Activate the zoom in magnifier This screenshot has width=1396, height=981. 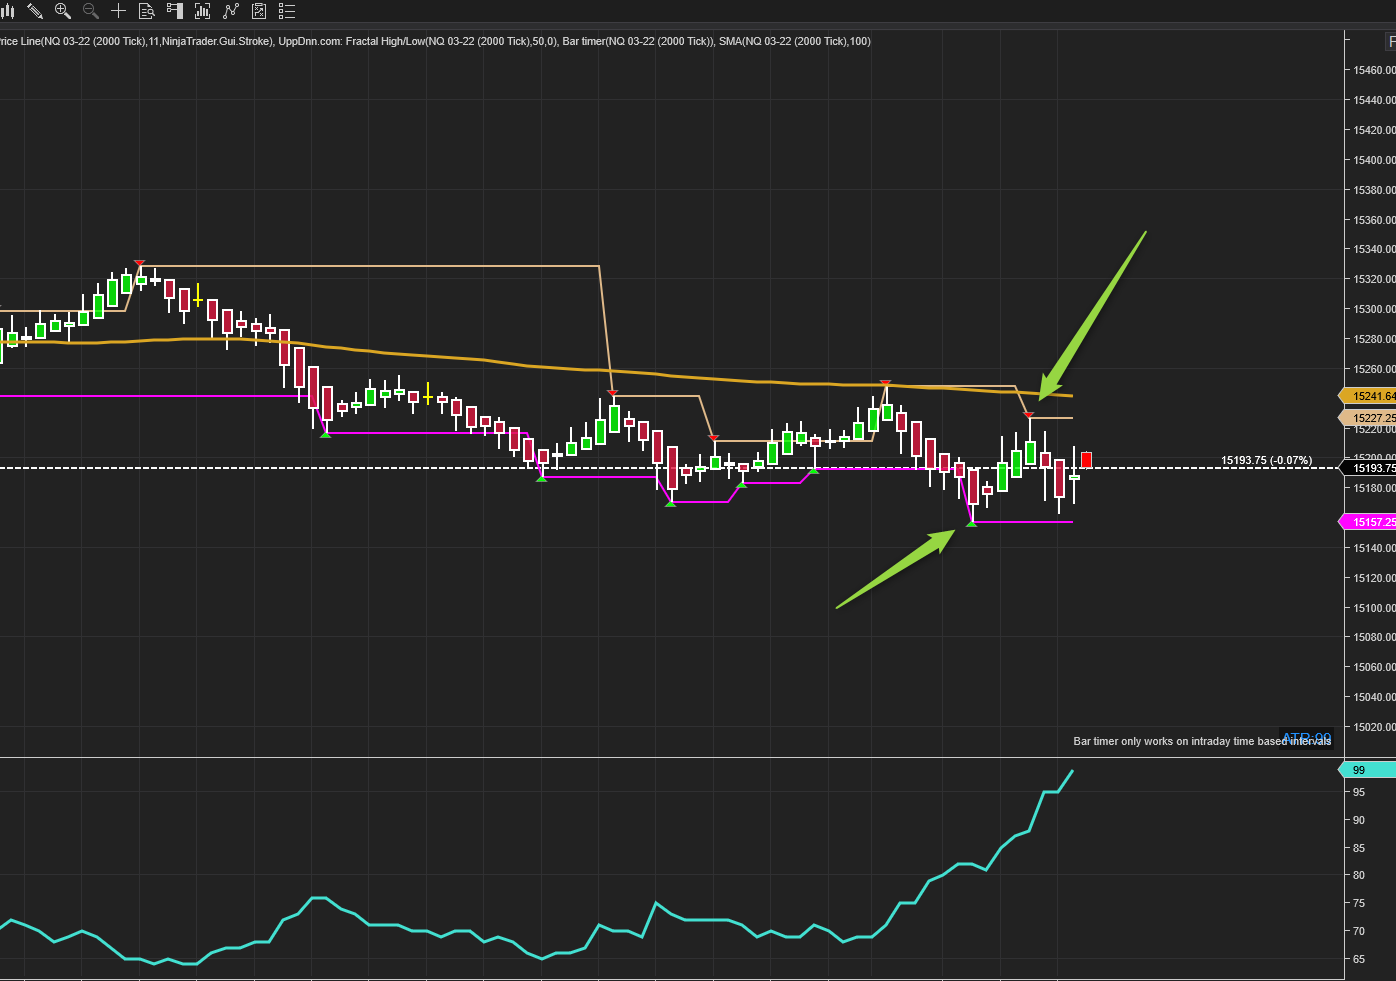click(62, 11)
